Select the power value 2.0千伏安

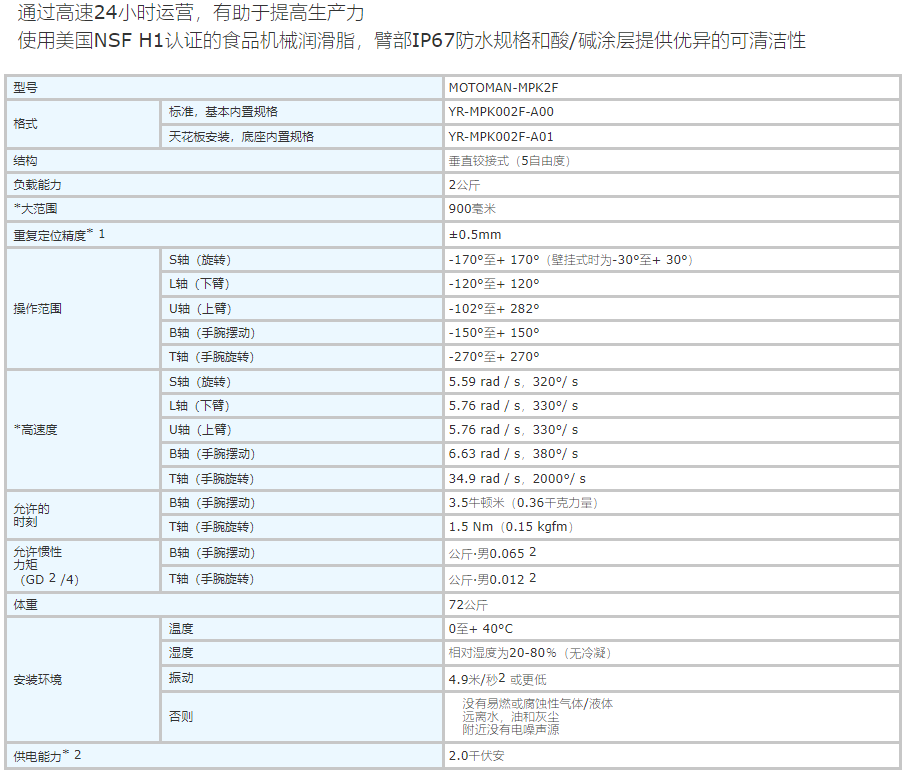click(x=476, y=756)
